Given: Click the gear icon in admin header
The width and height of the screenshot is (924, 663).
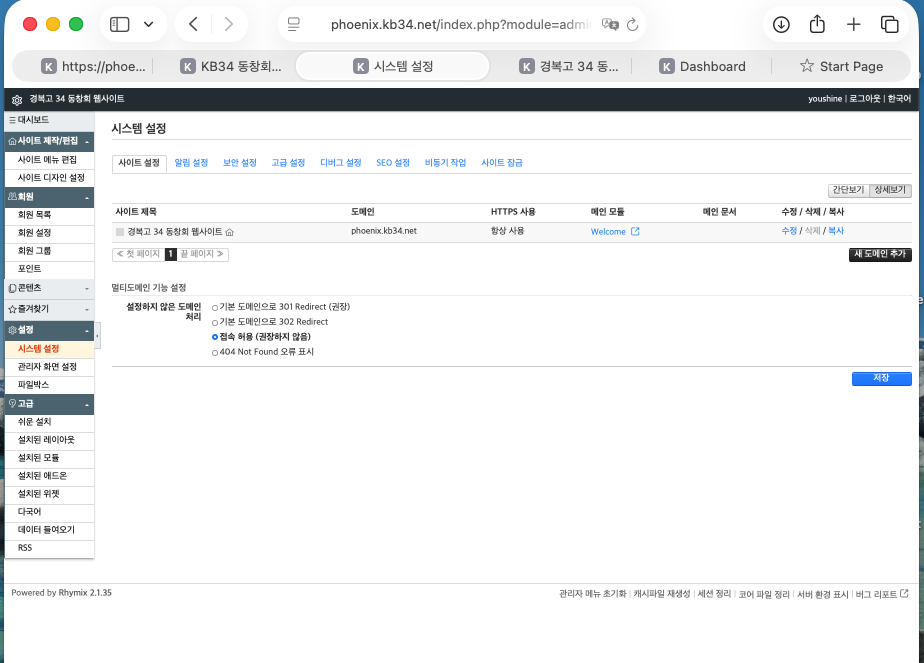Looking at the screenshot, I should point(17,100).
